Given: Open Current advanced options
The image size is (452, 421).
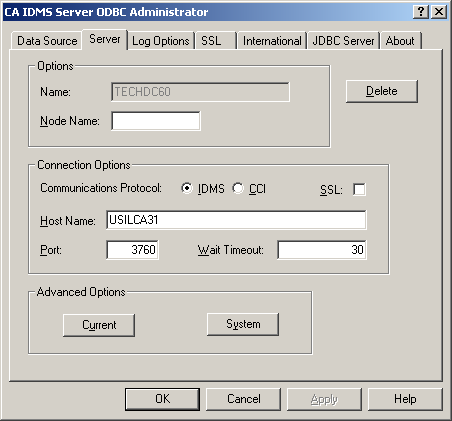Looking at the screenshot, I should [x=99, y=325].
